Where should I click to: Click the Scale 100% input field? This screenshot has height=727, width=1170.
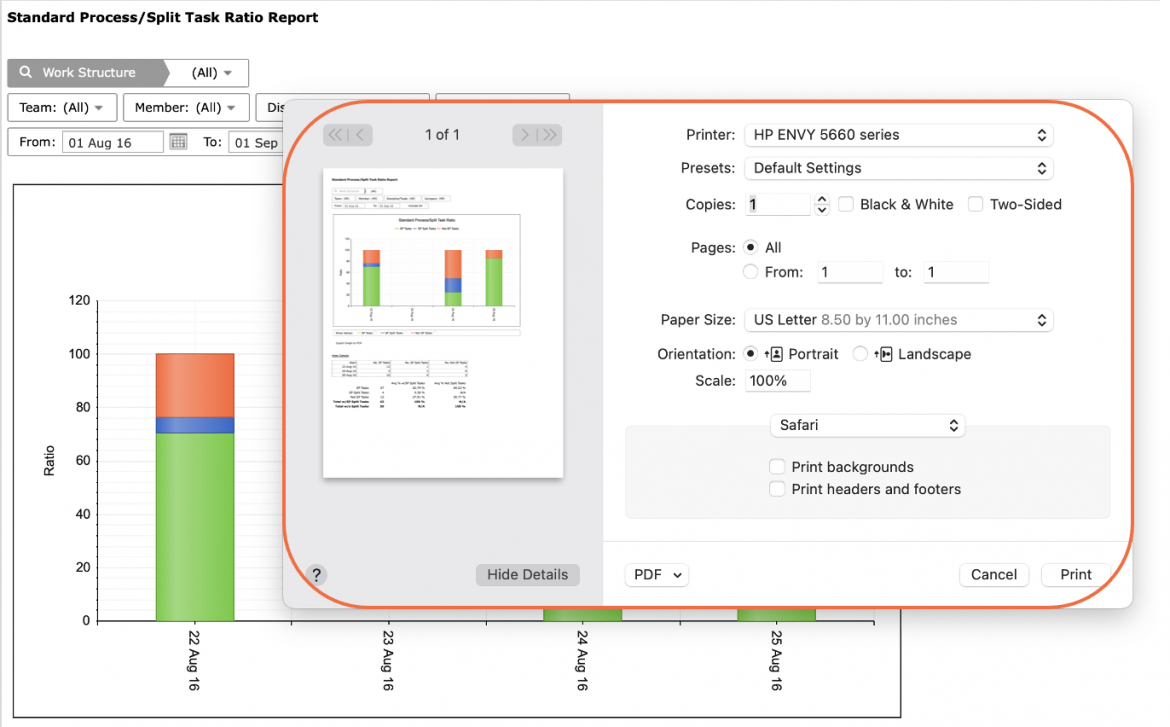click(778, 381)
